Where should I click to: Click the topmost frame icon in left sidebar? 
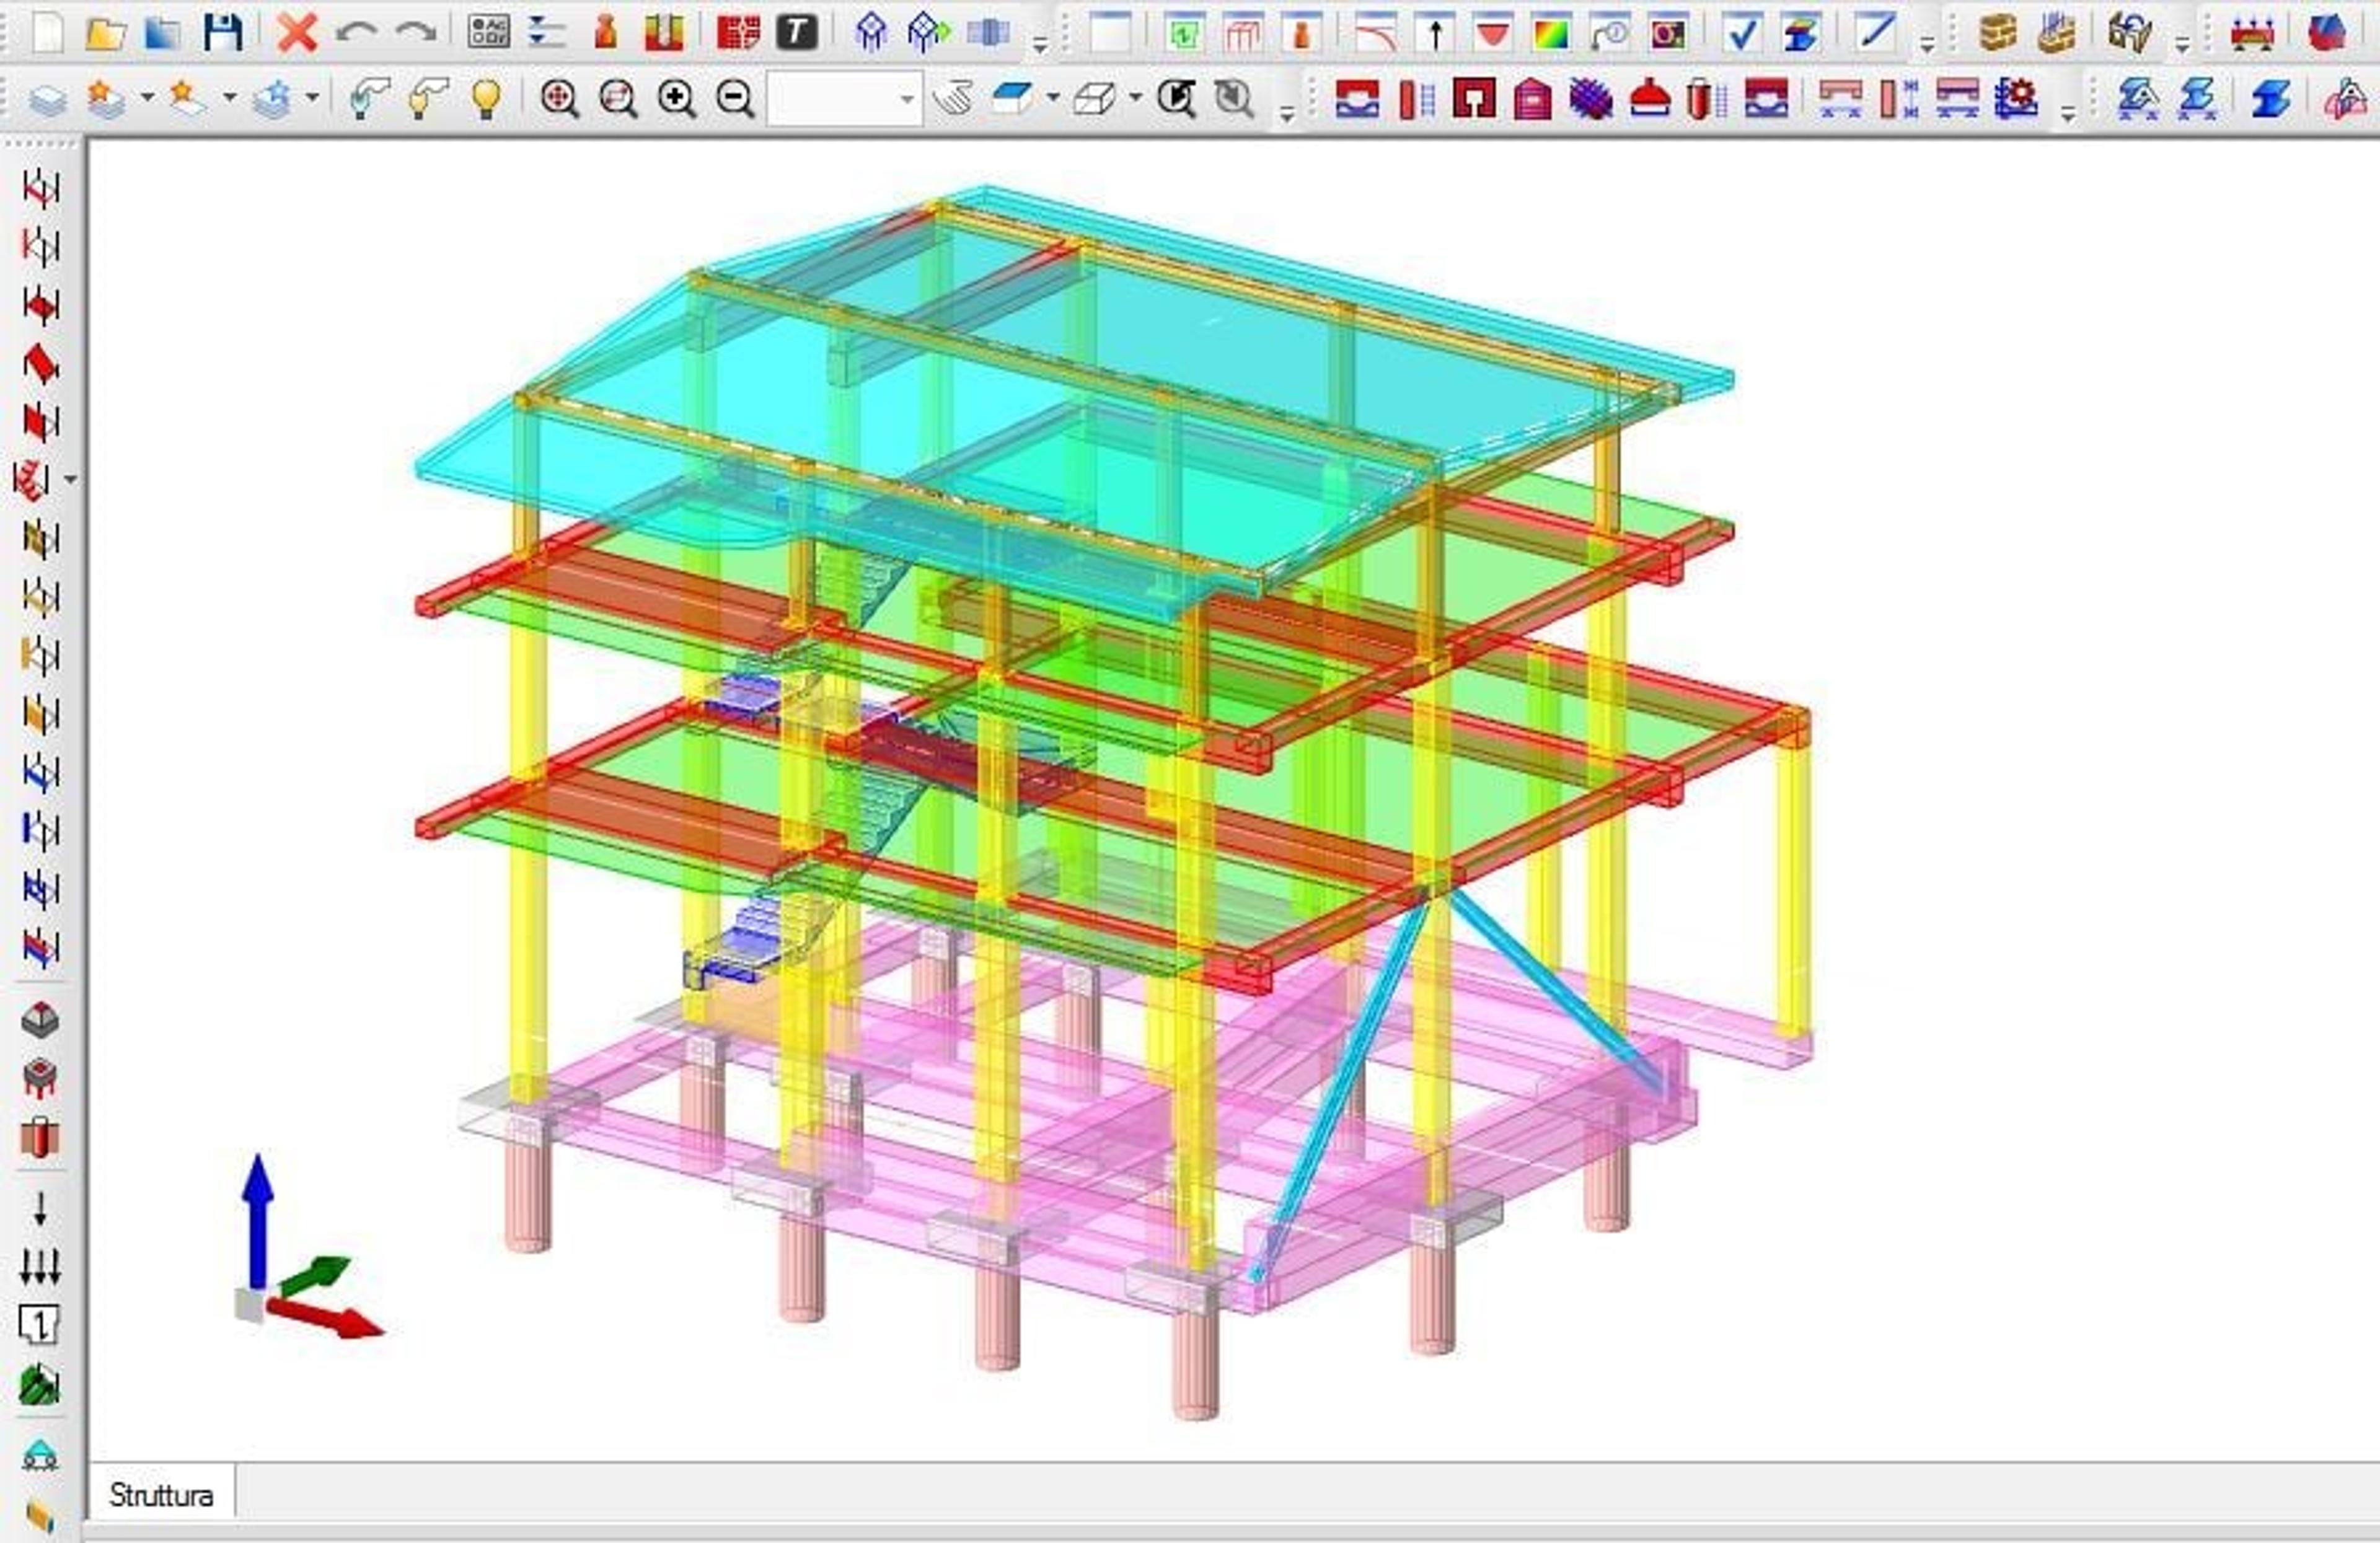click(x=40, y=187)
